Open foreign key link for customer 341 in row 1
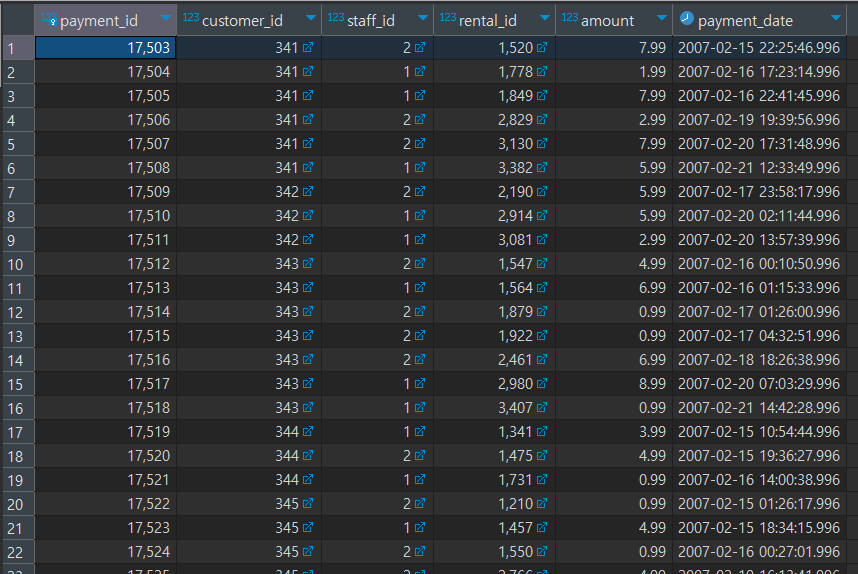The height and width of the screenshot is (574, 858). (308, 48)
